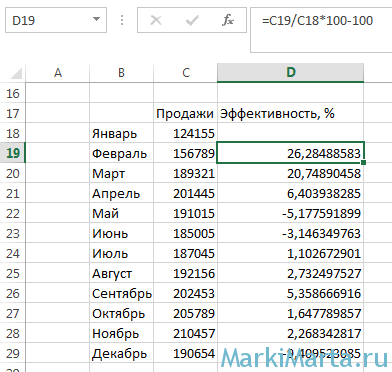
Task: Click the sales value 185005
Action: 185,233
